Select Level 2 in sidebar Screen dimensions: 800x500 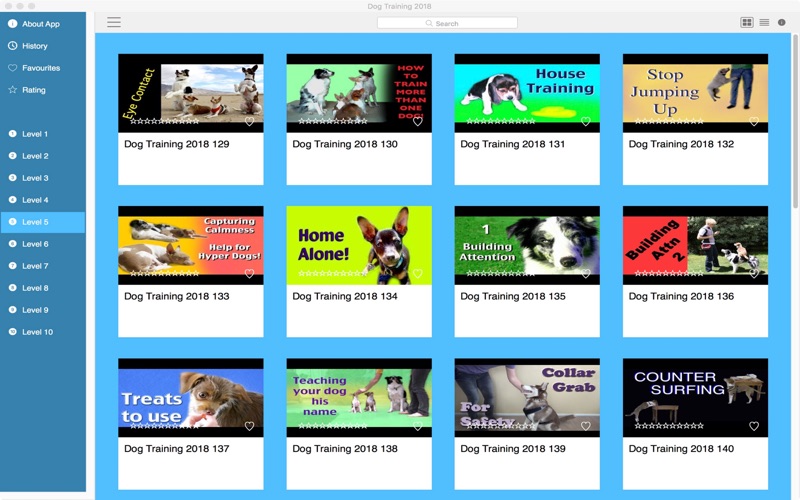42,156
